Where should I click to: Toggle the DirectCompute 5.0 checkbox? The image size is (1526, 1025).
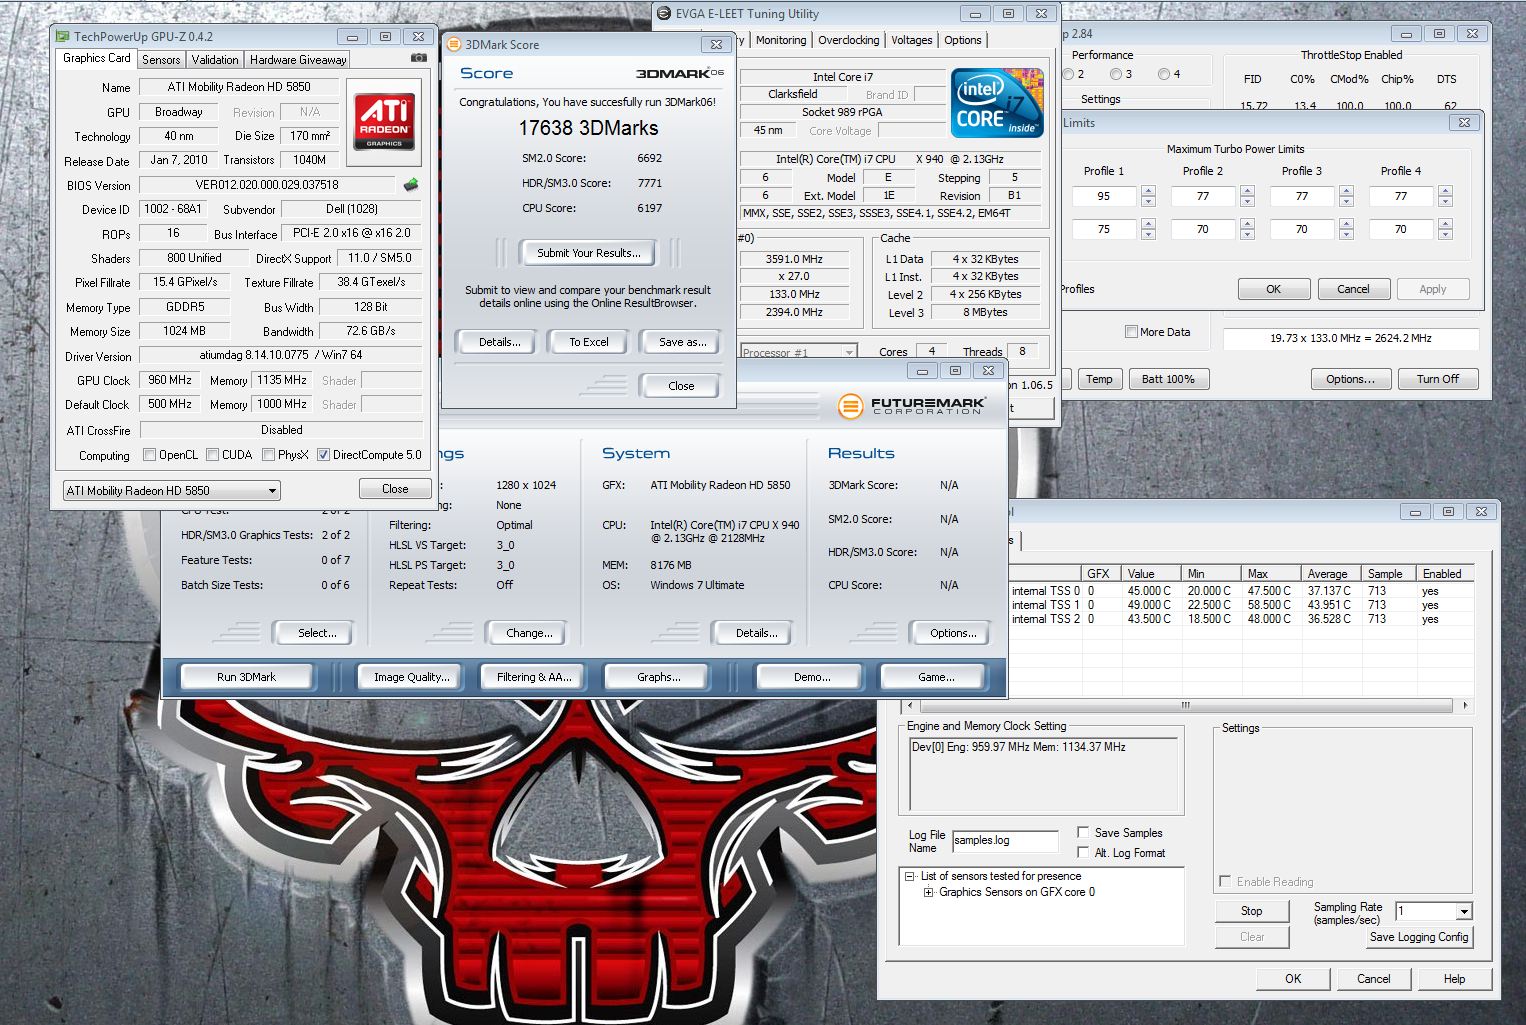point(323,455)
